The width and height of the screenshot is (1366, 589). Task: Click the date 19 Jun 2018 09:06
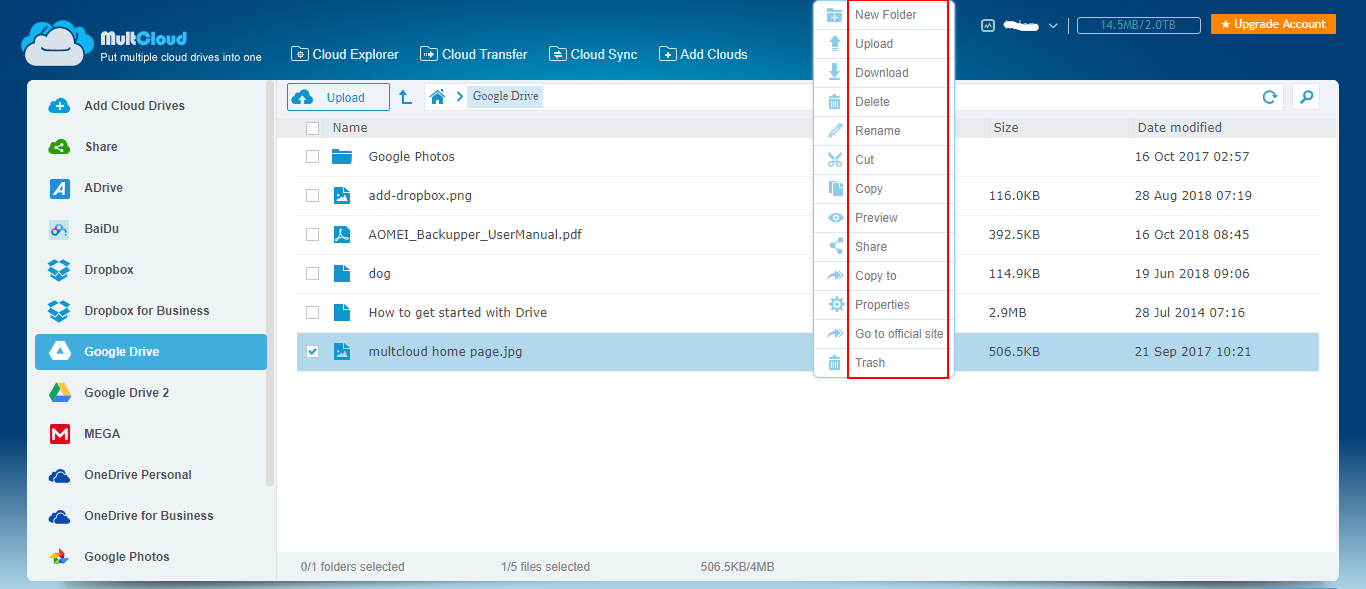coord(1192,274)
